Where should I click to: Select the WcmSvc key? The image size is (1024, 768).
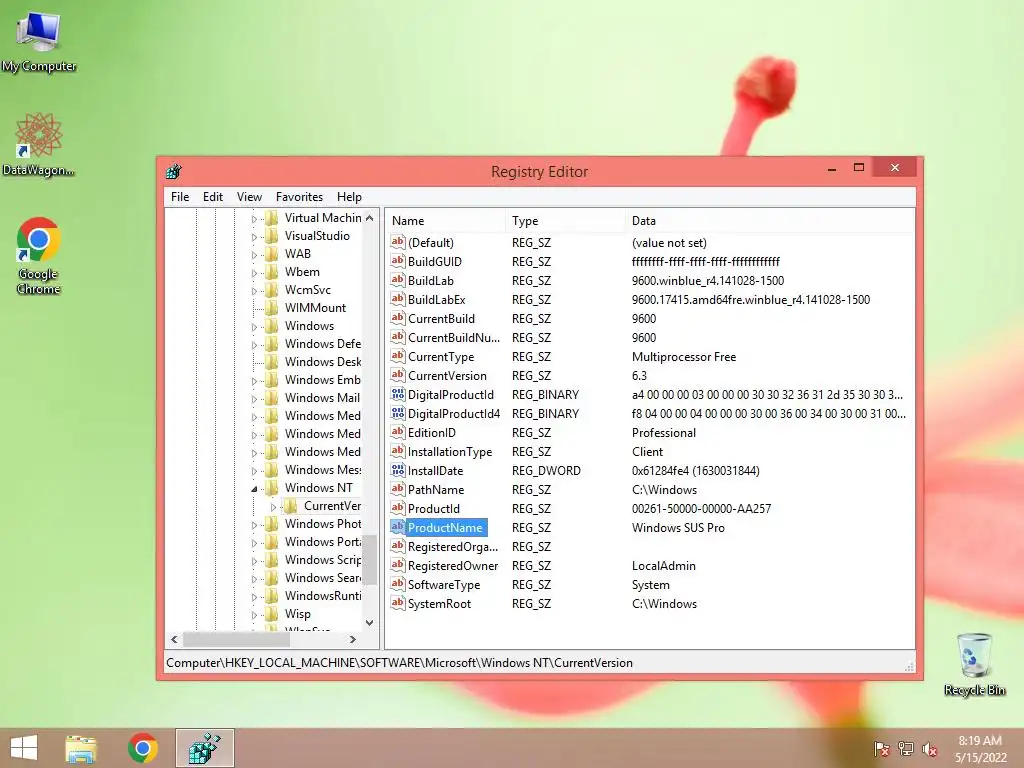[x=308, y=289]
